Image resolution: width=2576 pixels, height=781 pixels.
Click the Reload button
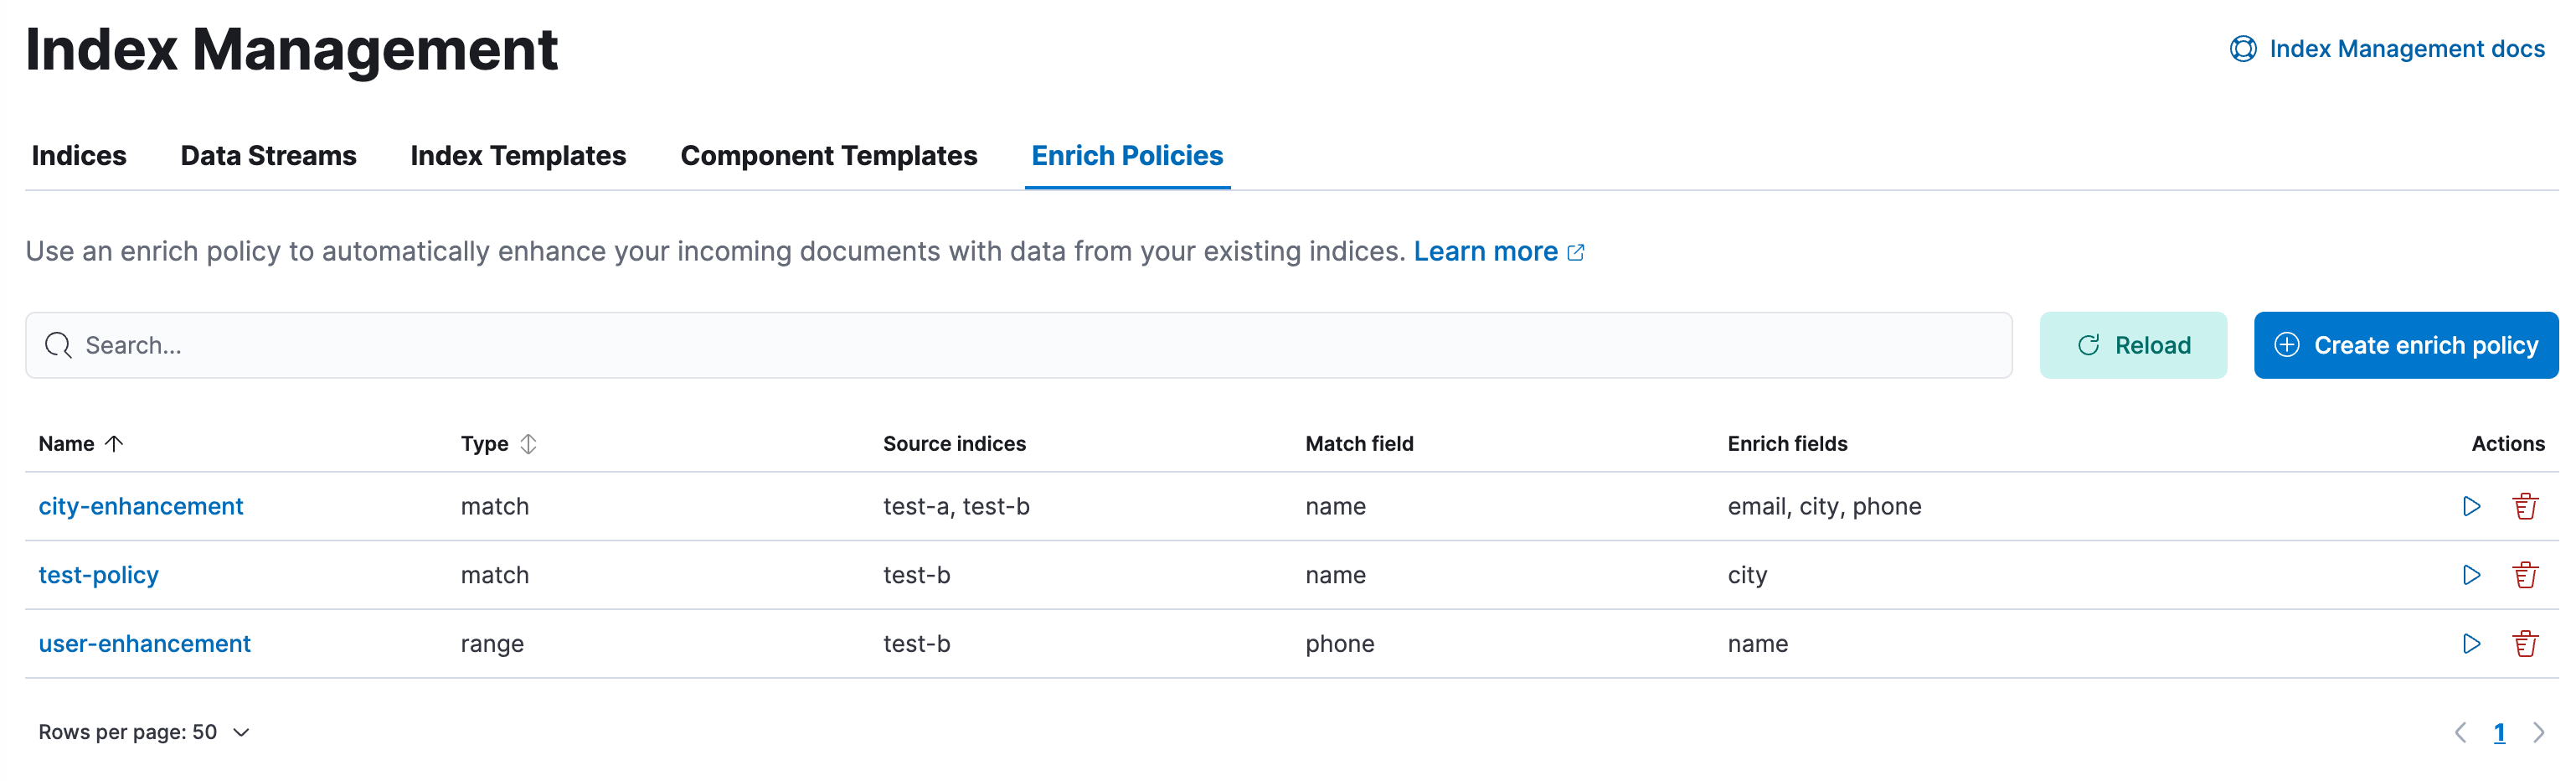pos(2133,345)
